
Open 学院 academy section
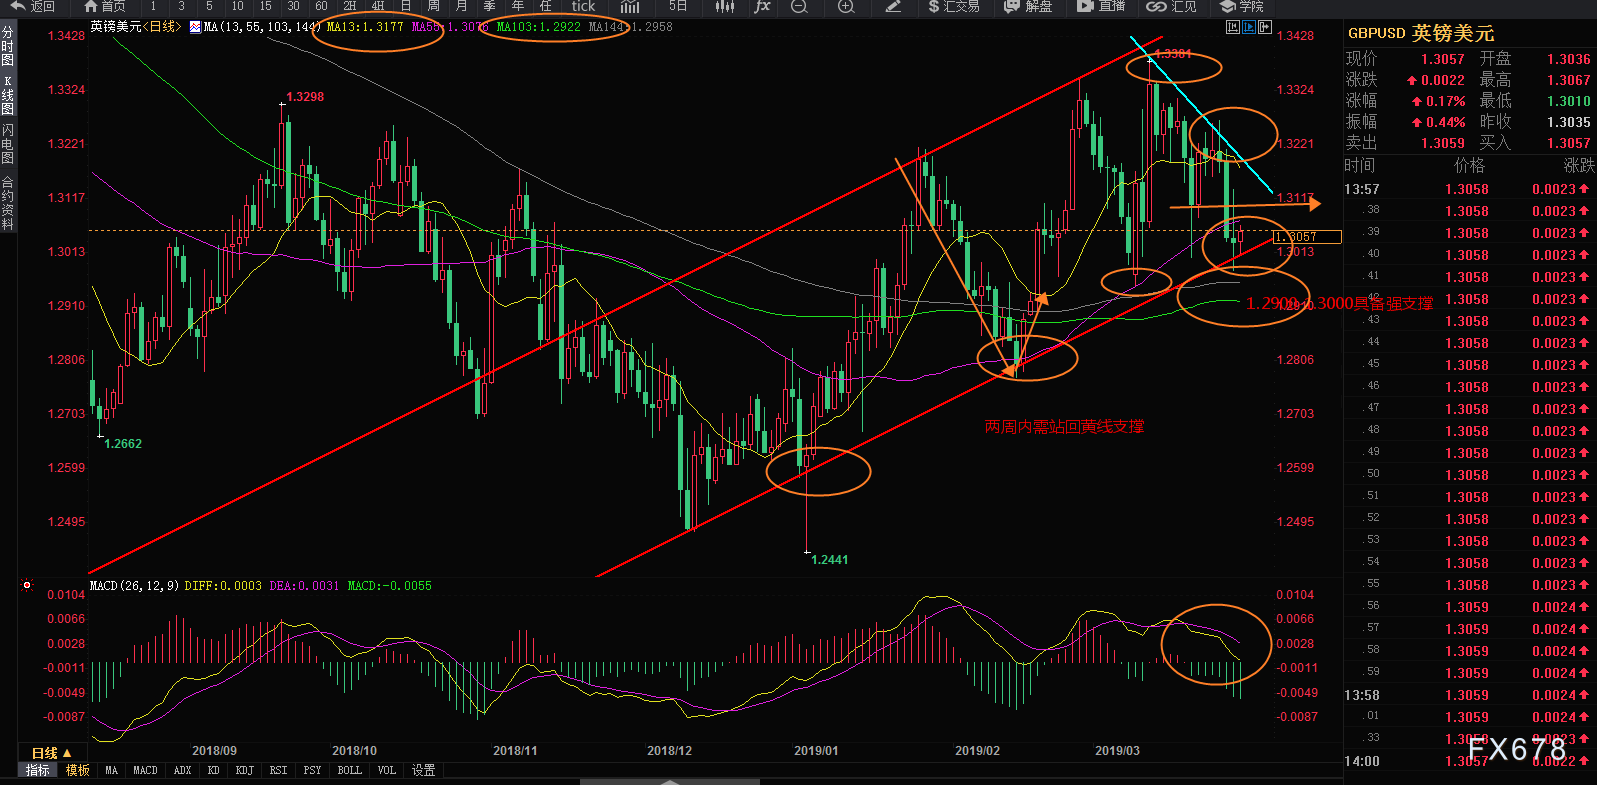coord(1242,6)
